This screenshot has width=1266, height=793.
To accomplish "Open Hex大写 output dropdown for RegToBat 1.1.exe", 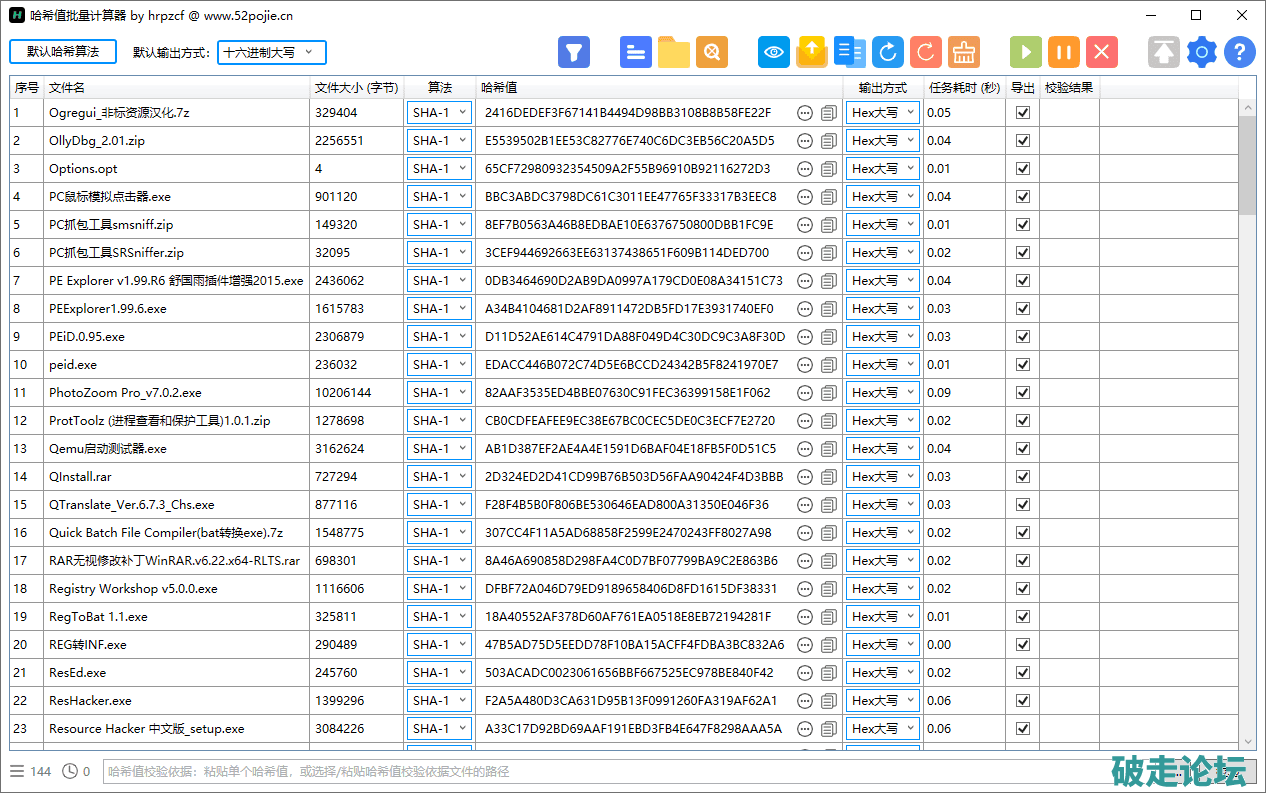I will 882,617.
